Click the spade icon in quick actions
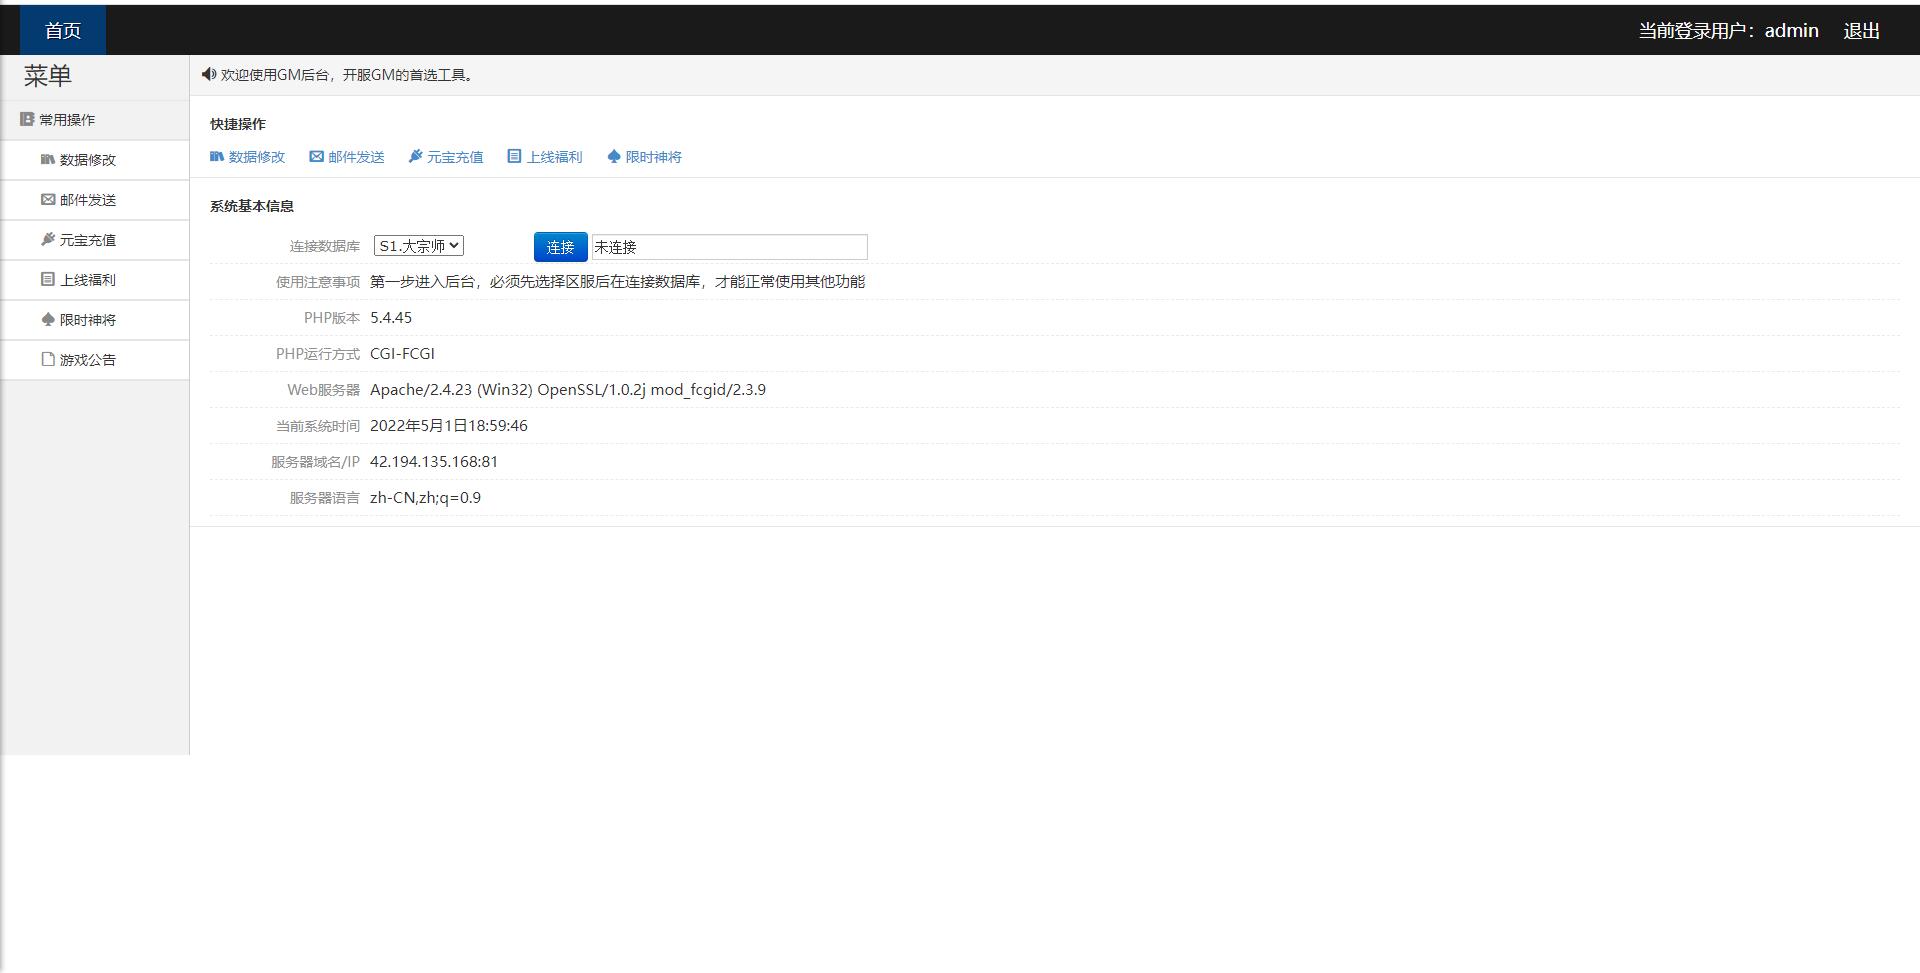The image size is (1920, 973). (614, 156)
